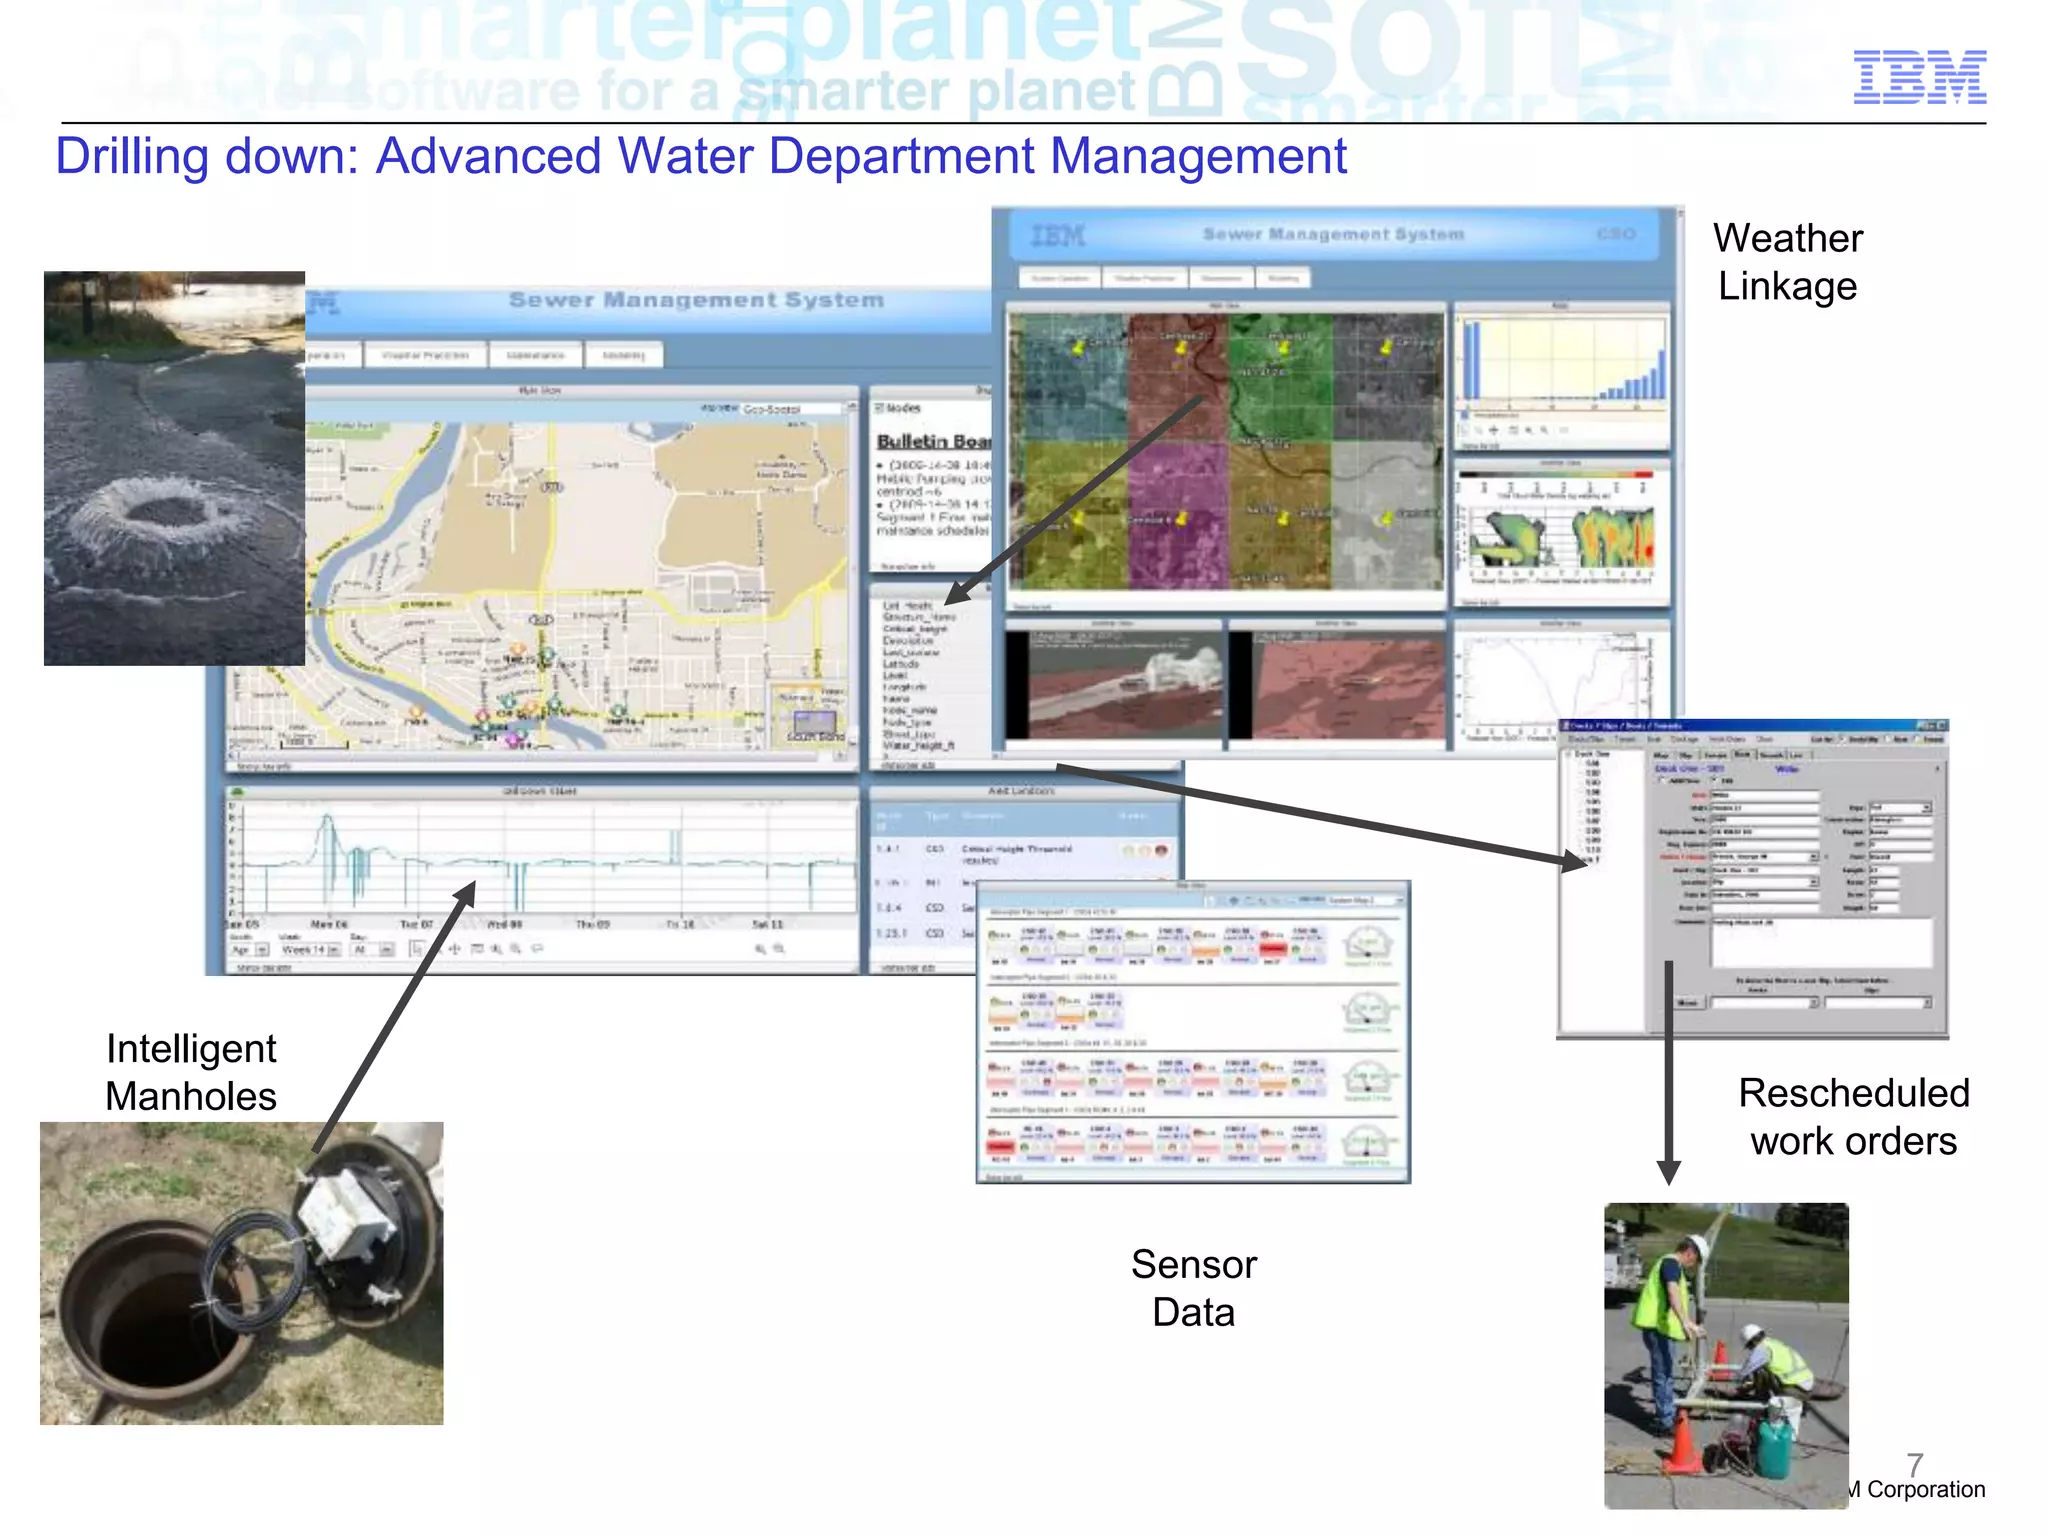Click the CSO label in the weather window header
This screenshot has width=2048, height=1536.
(1616, 233)
